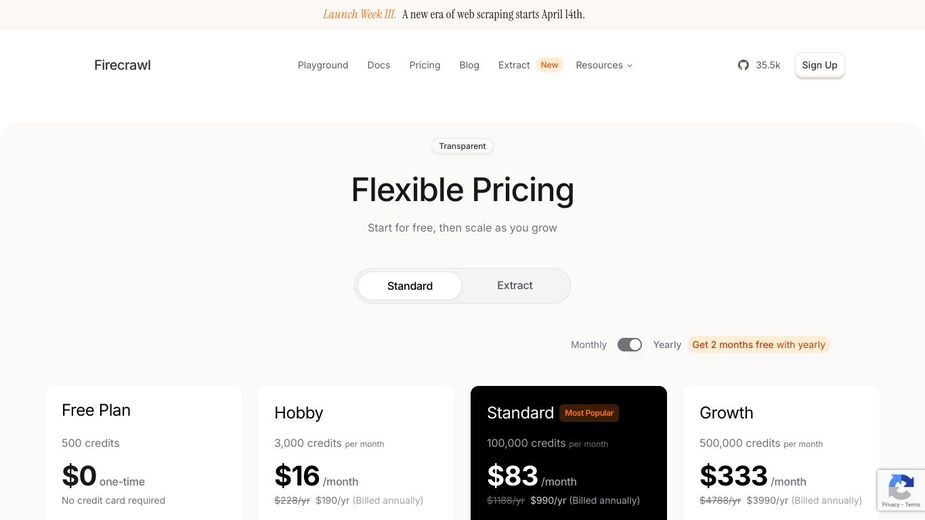Viewport: 925px width, 520px height.
Task: Click the Firecrawl logo
Action: (122, 65)
